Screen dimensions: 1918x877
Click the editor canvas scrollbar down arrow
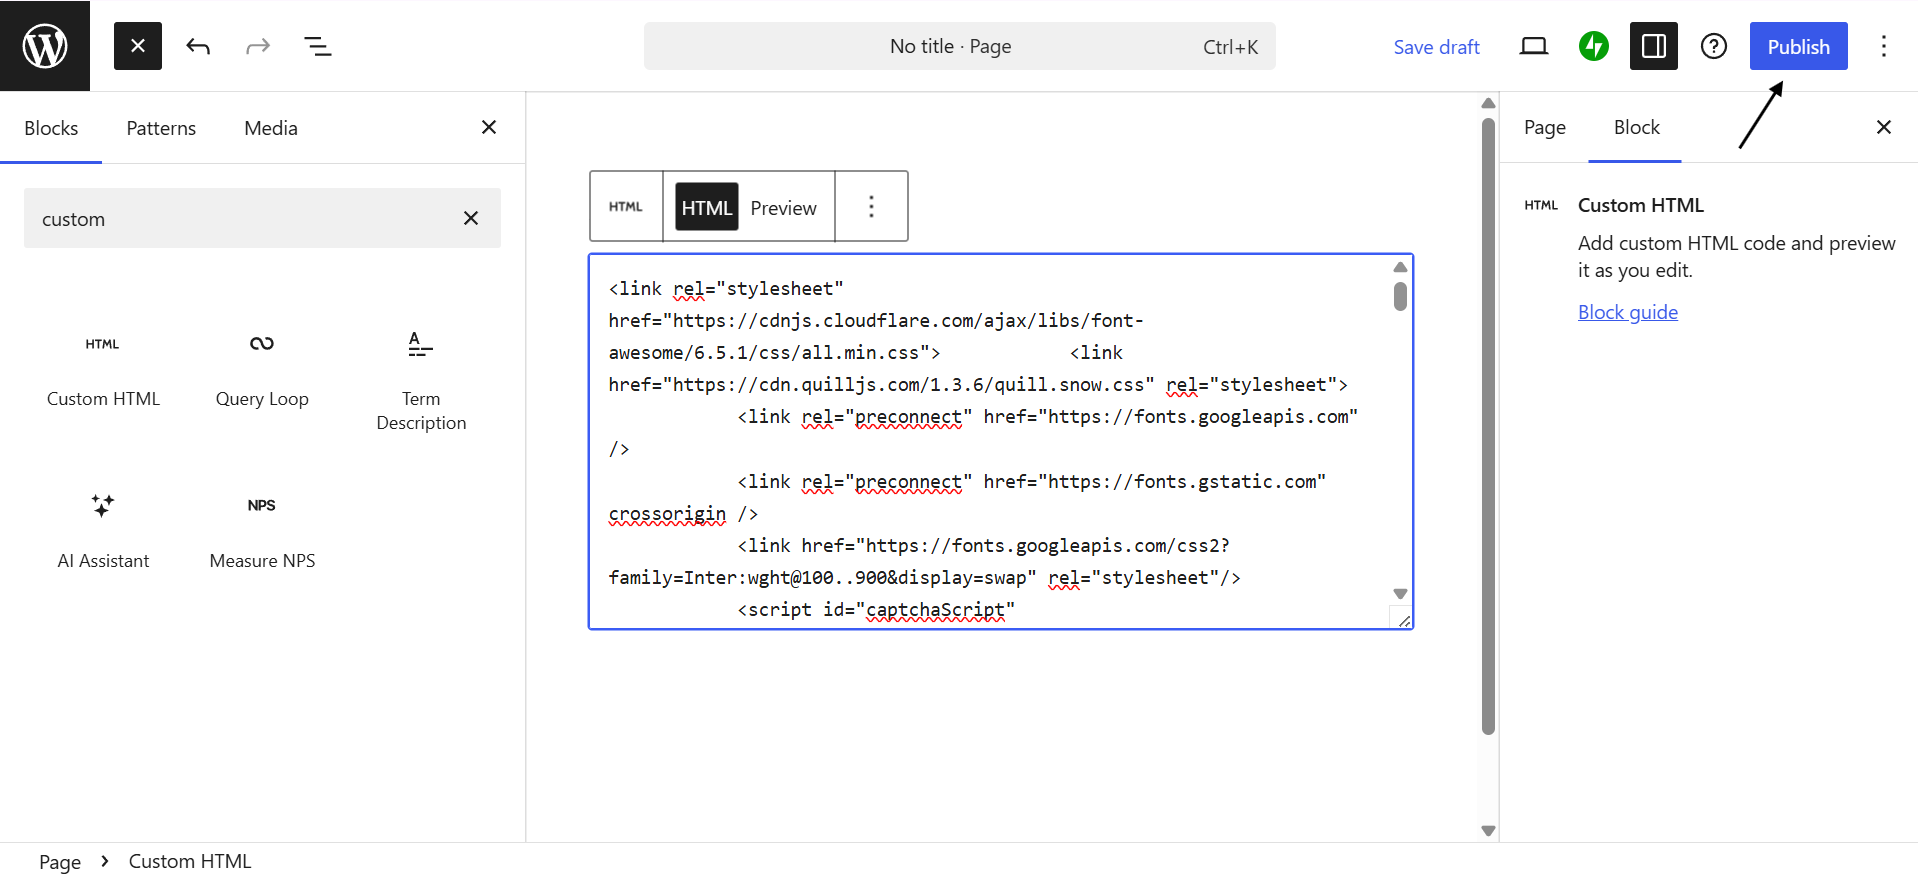pyautogui.click(x=1488, y=830)
